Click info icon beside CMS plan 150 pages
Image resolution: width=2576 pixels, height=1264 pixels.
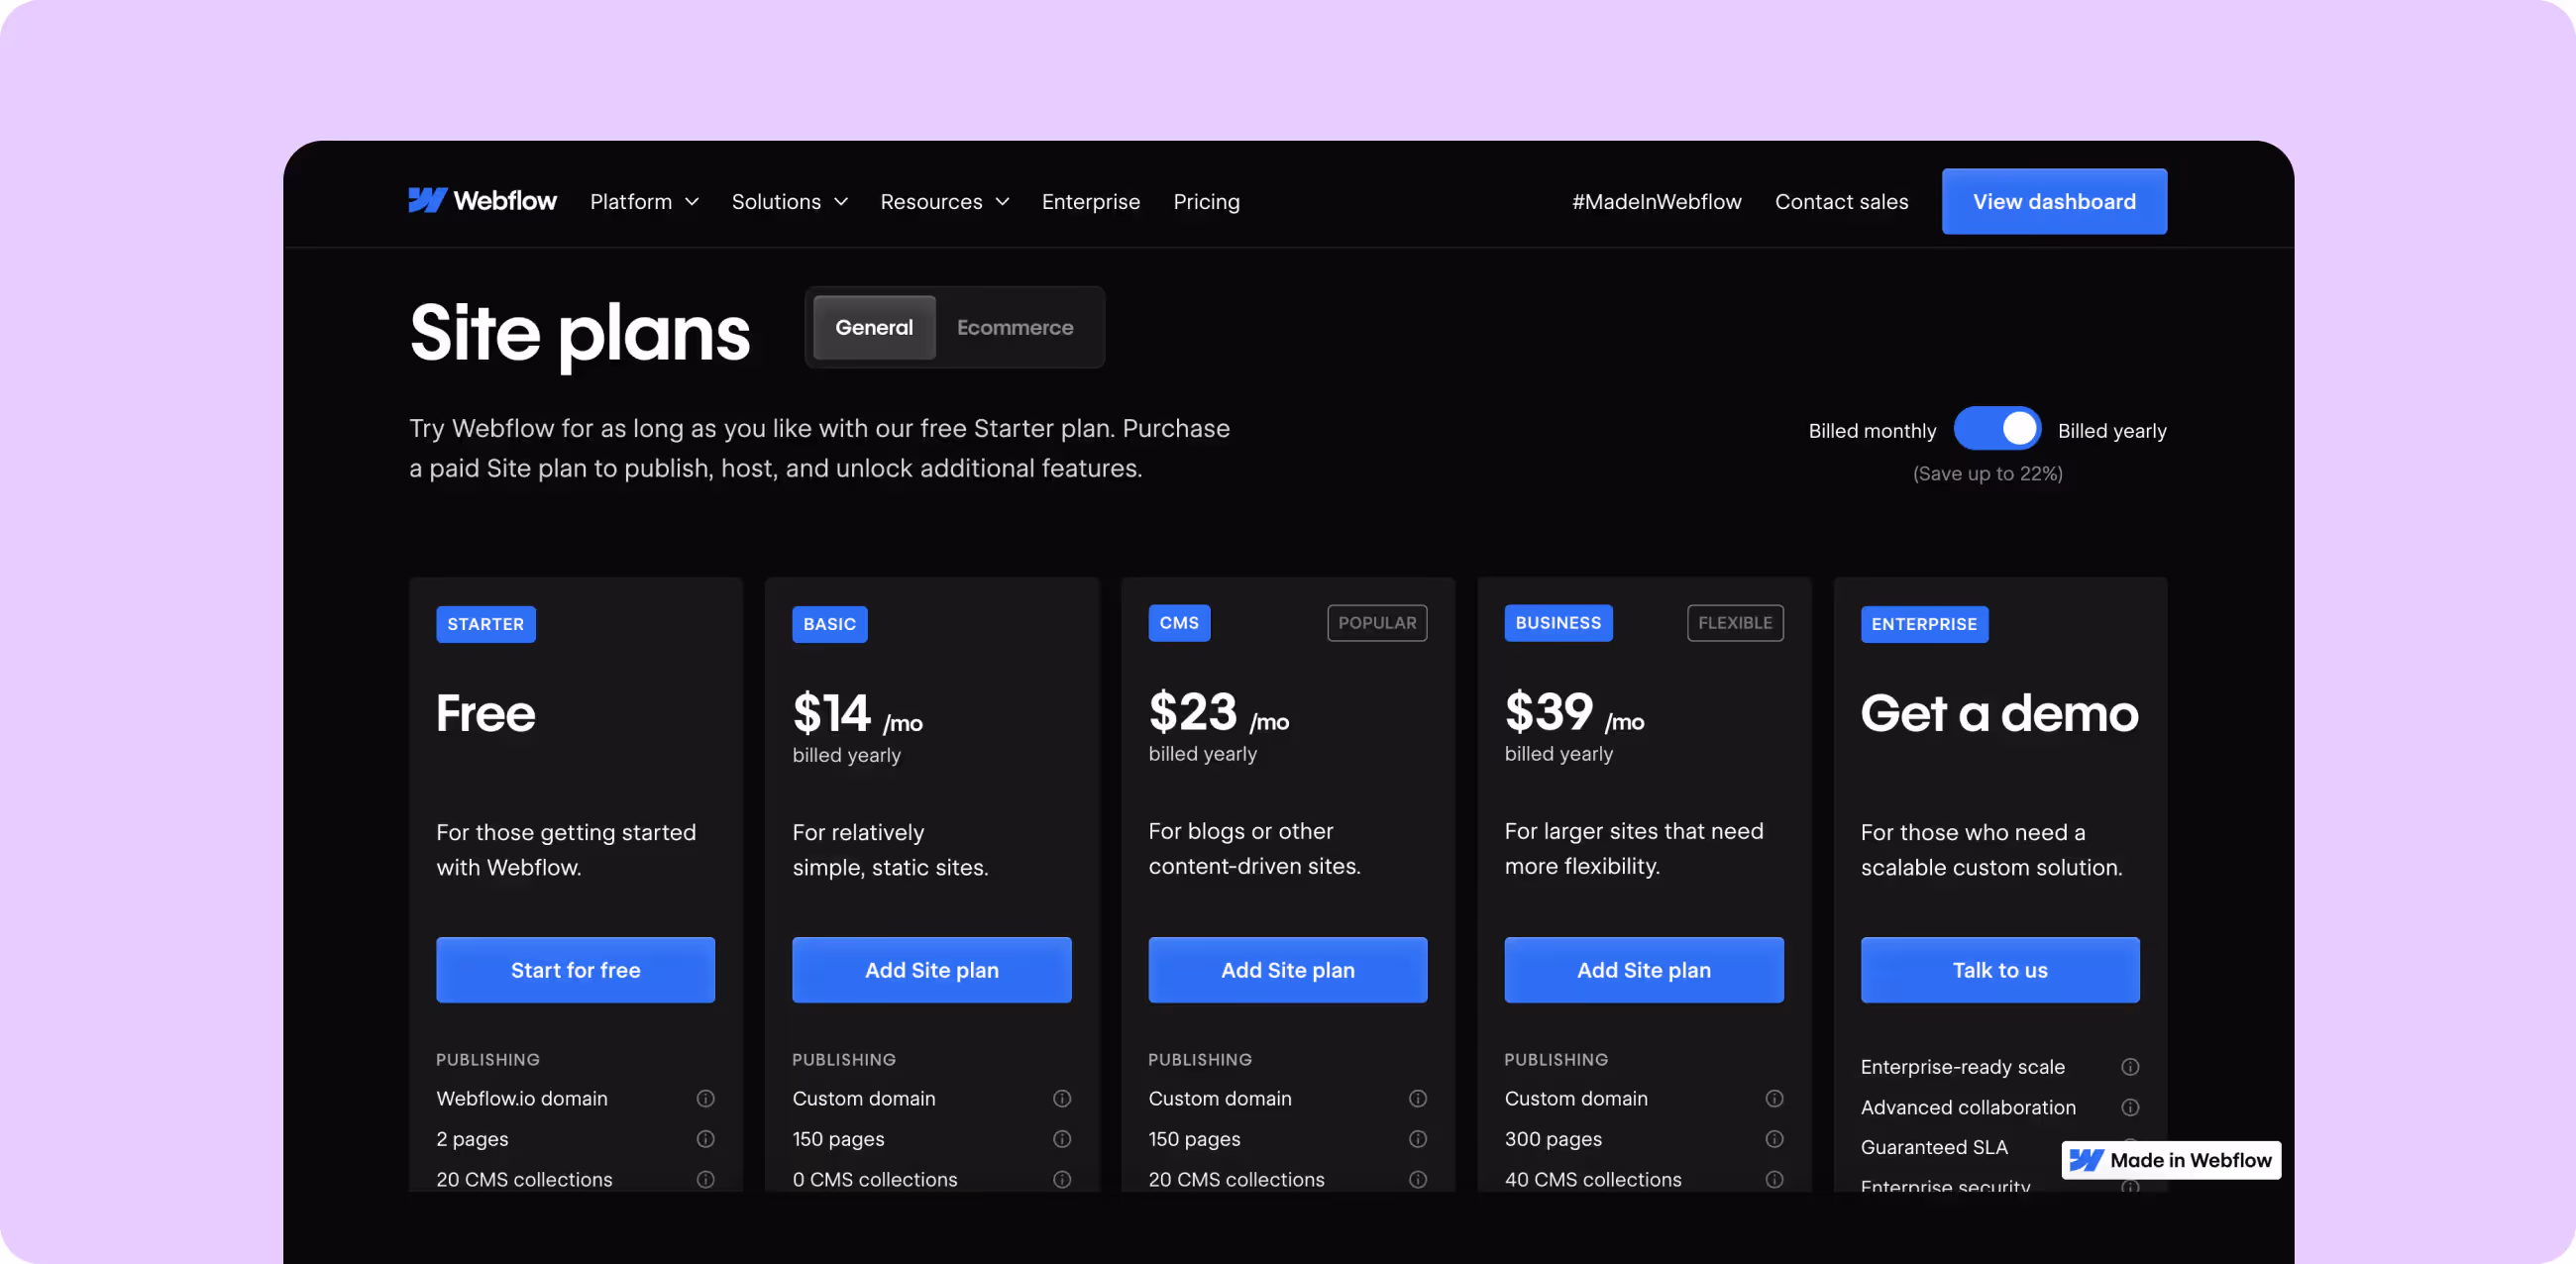pyautogui.click(x=1417, y=1139)
